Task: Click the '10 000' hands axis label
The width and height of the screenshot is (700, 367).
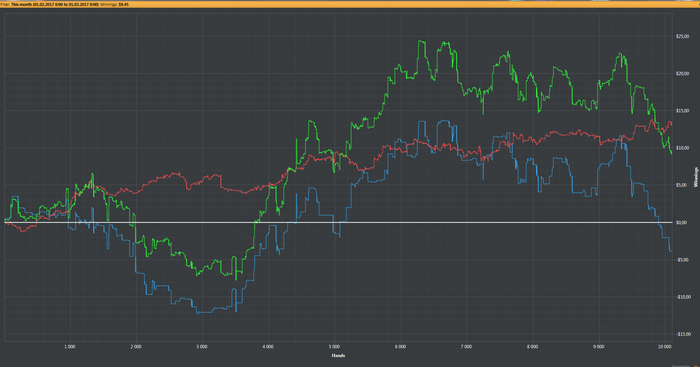Action: pos(665,346)
